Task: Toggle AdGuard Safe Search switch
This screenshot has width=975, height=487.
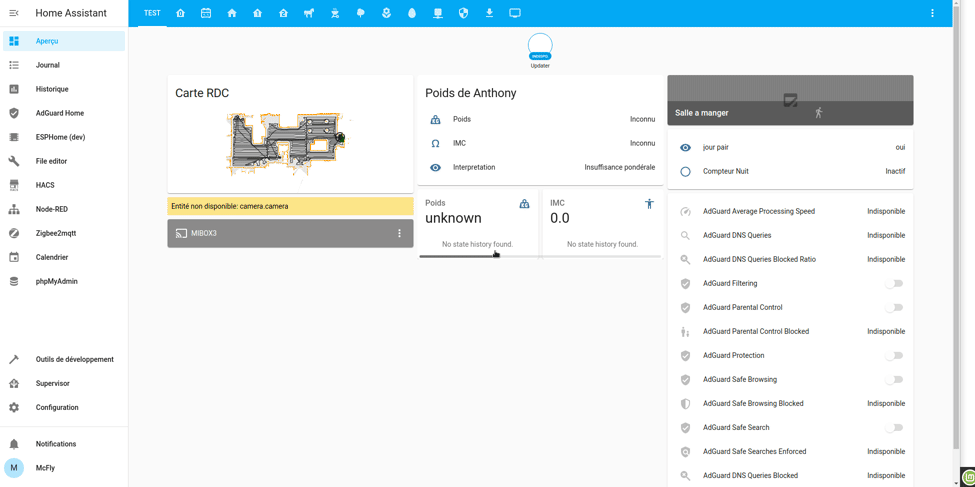Action: coord(894,427)
